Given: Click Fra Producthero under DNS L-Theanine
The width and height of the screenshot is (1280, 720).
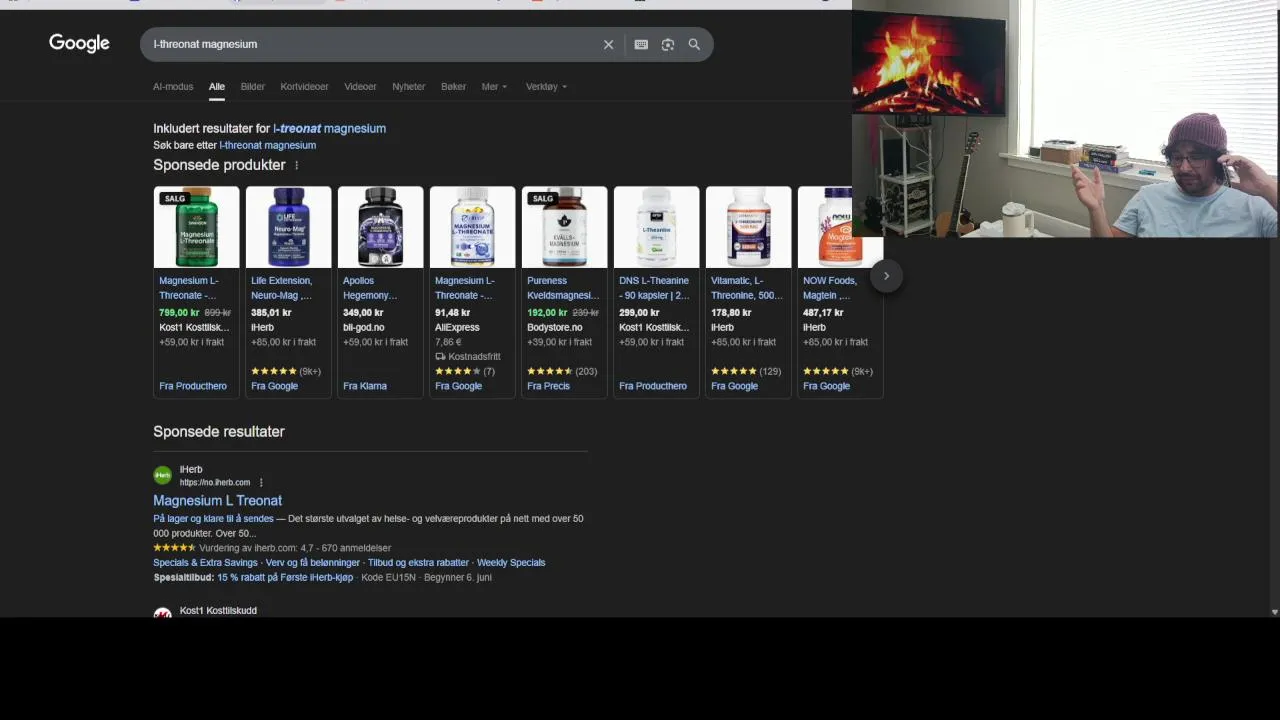Looking at the screenshot, I should point(653,386).
